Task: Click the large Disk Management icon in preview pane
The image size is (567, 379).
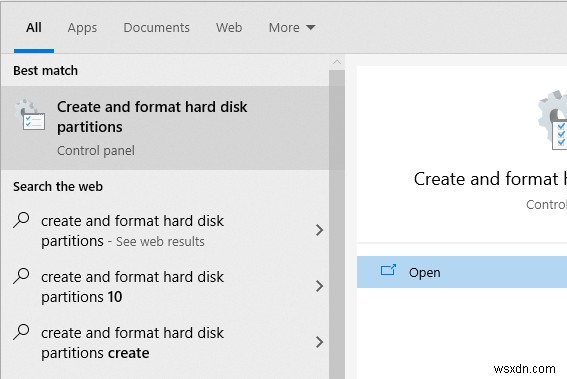Action: pos(553,120)
